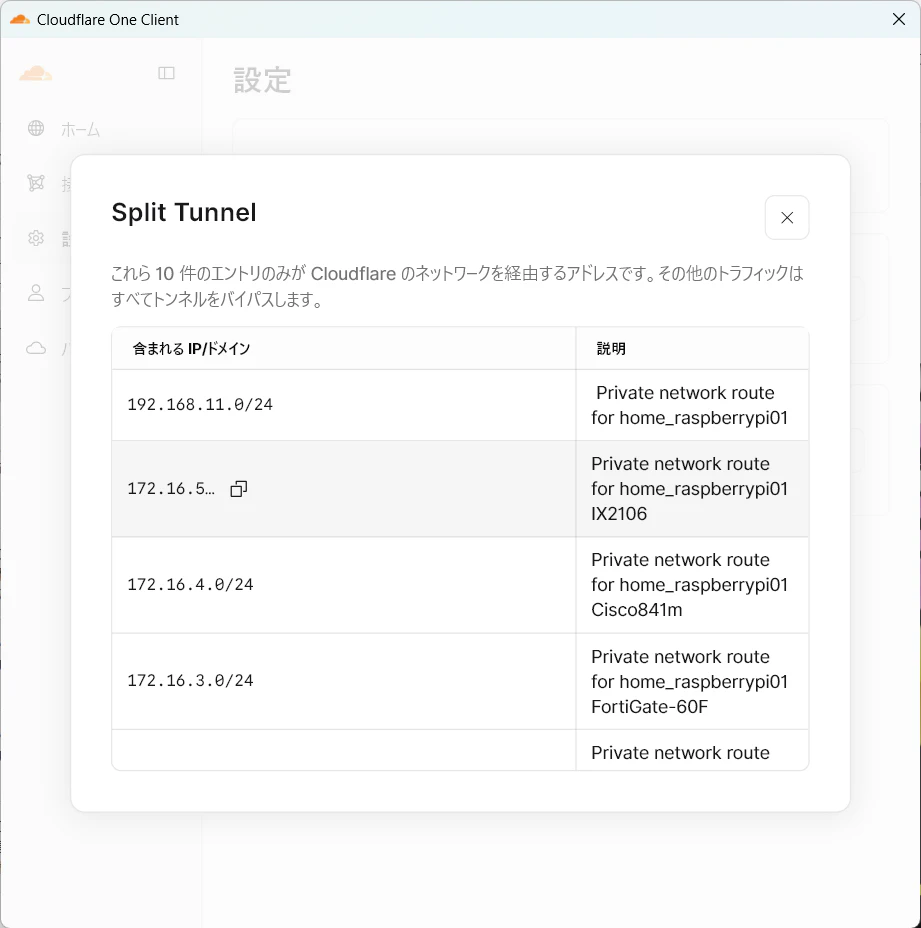Copy the truncated 172.16.5 address
The image size is (921, 928).
239,489
